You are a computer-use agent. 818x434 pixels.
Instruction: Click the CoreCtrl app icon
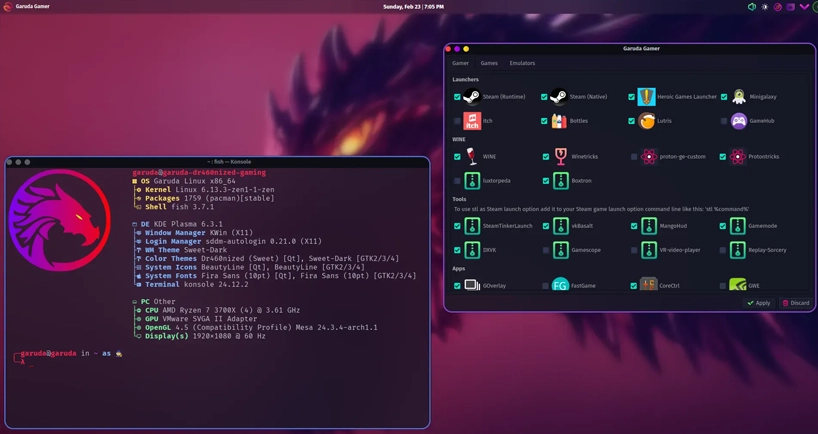[648, 285]
